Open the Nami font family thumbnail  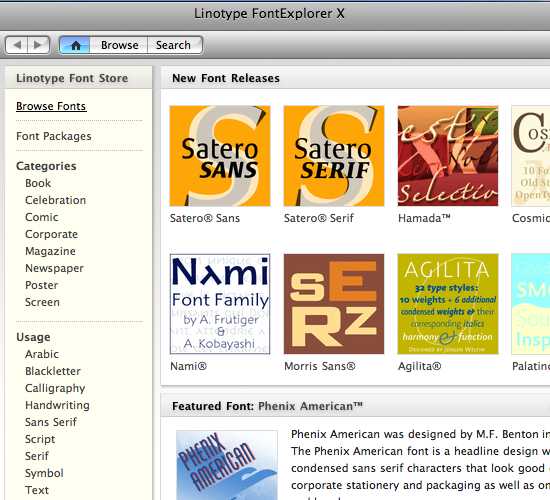220,304
